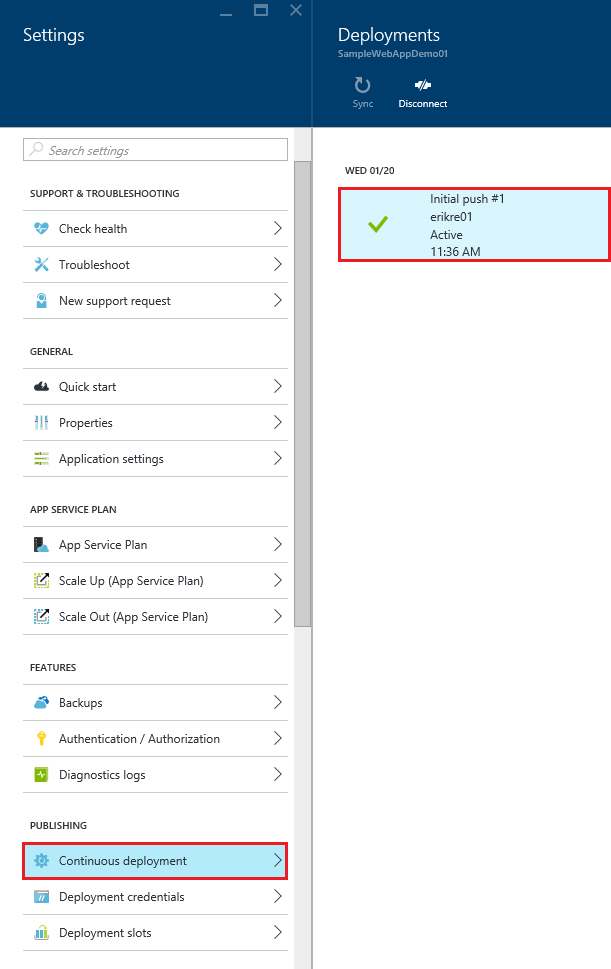
Task: Select Scale Out (App Service Plan)
Action: click(155, 617)
